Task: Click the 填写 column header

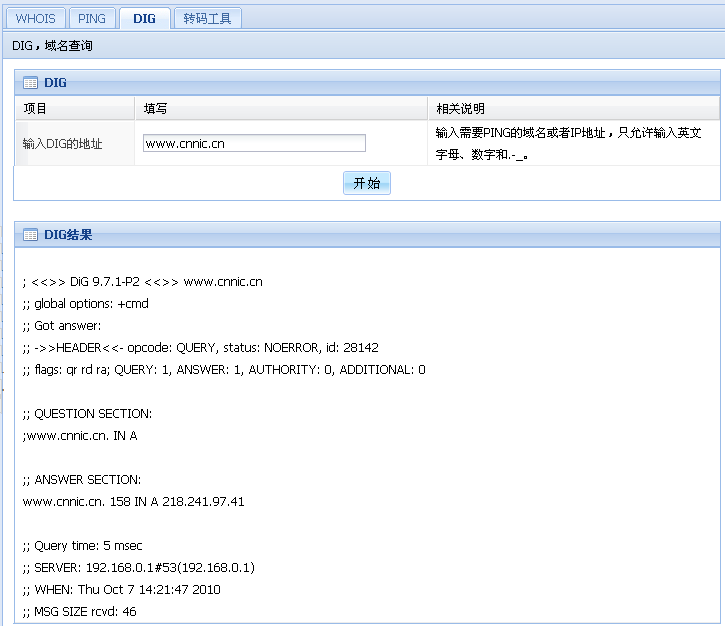Action: pos(155,108)
